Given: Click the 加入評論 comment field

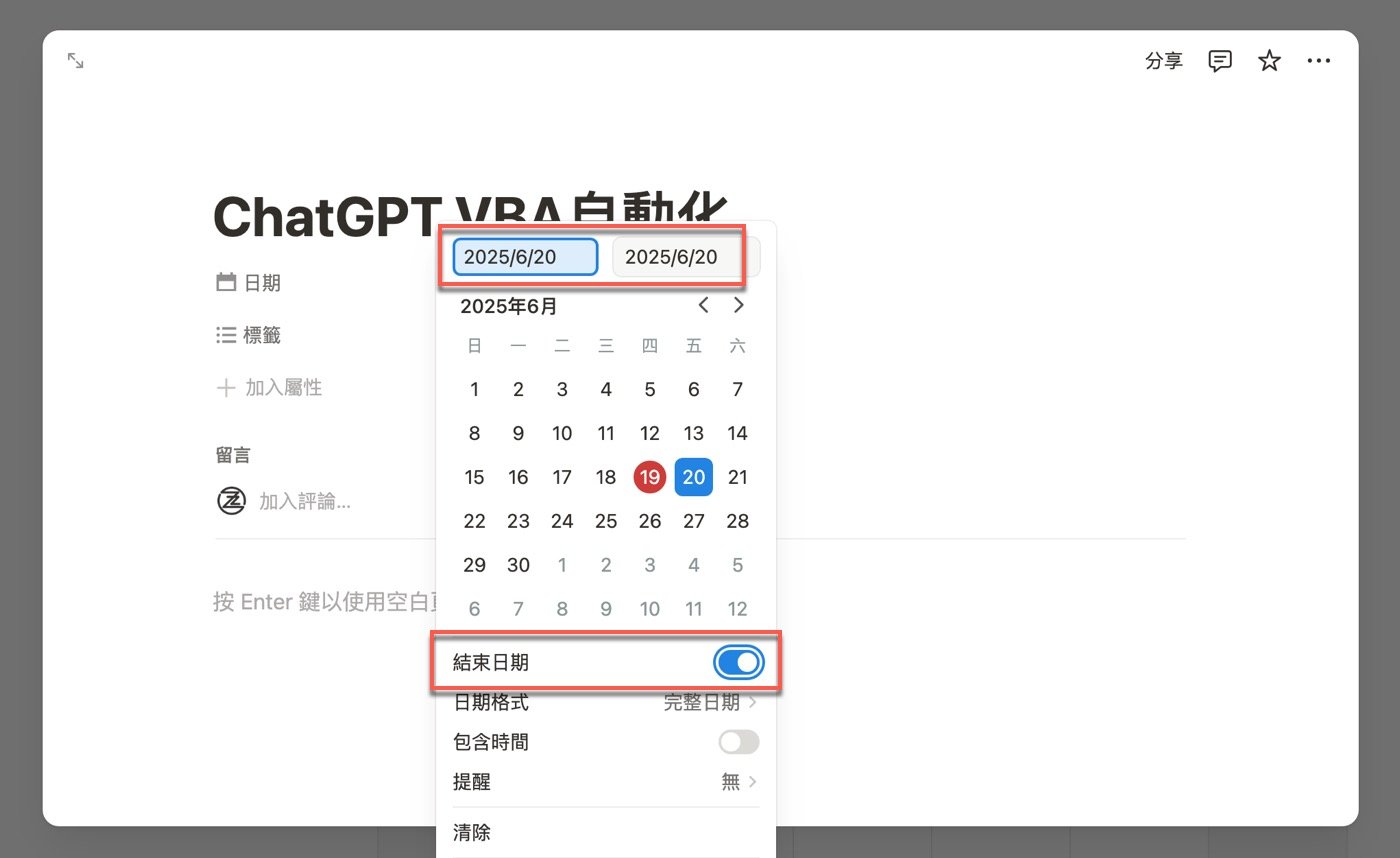Looking at the screenshot, I should pyautogui.click(x=305, y=500).
